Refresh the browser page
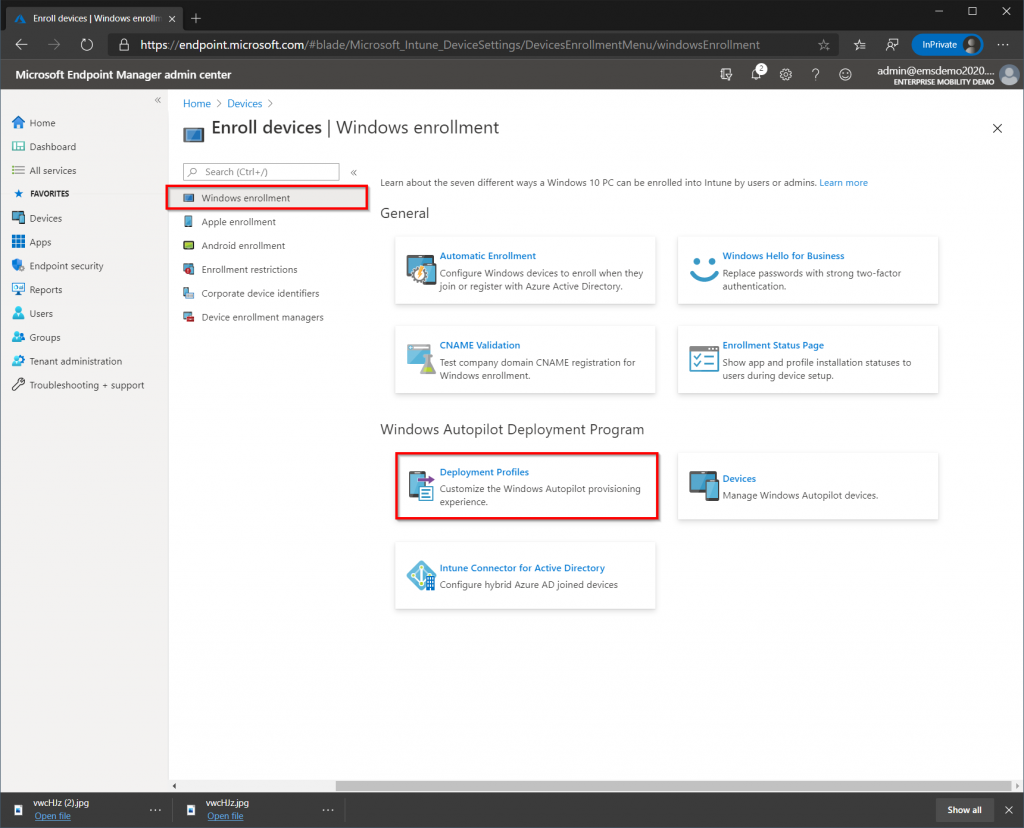This screenshot has width=1024, height=828. coord(86,44)
